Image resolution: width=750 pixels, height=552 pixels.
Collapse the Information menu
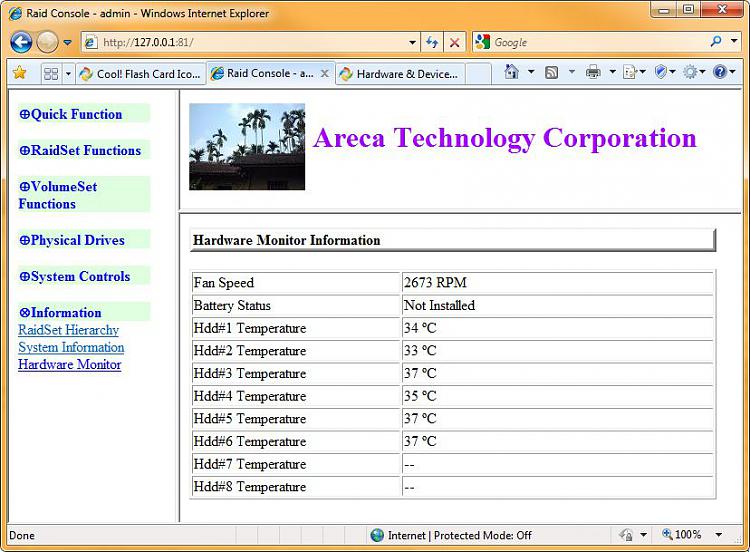60,313
